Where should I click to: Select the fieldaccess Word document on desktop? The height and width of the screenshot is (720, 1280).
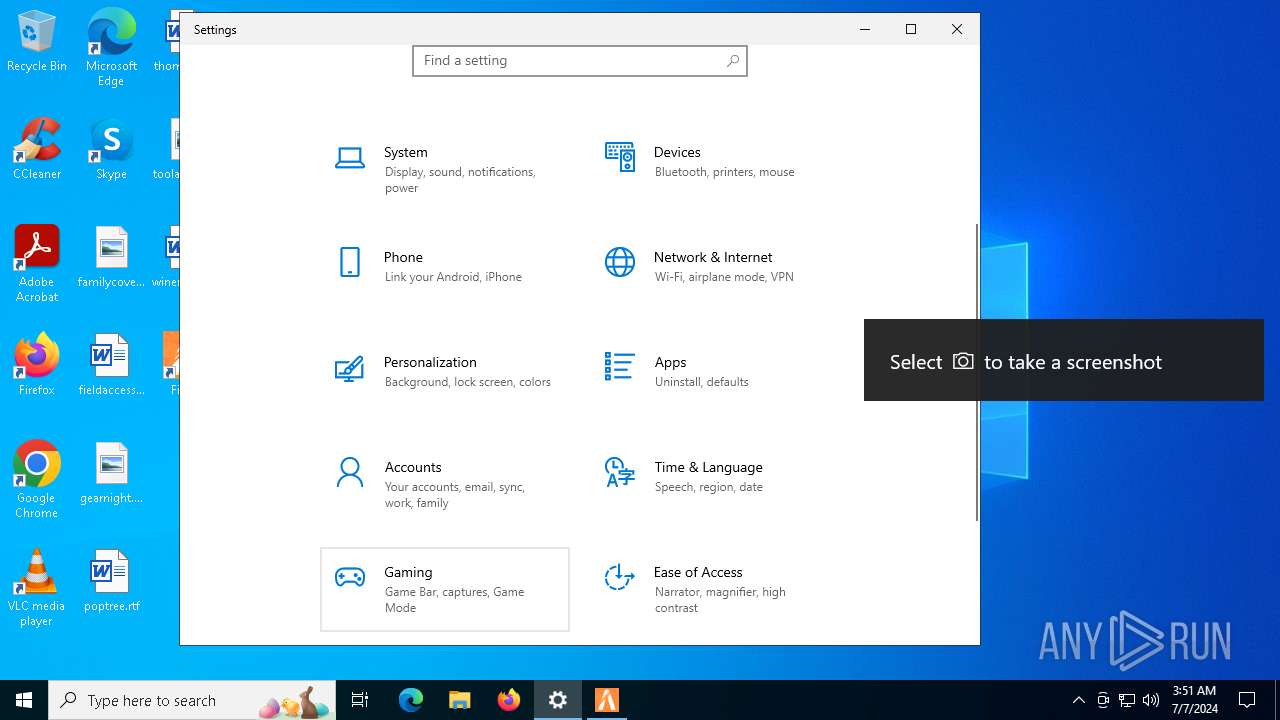coord(111,365)
